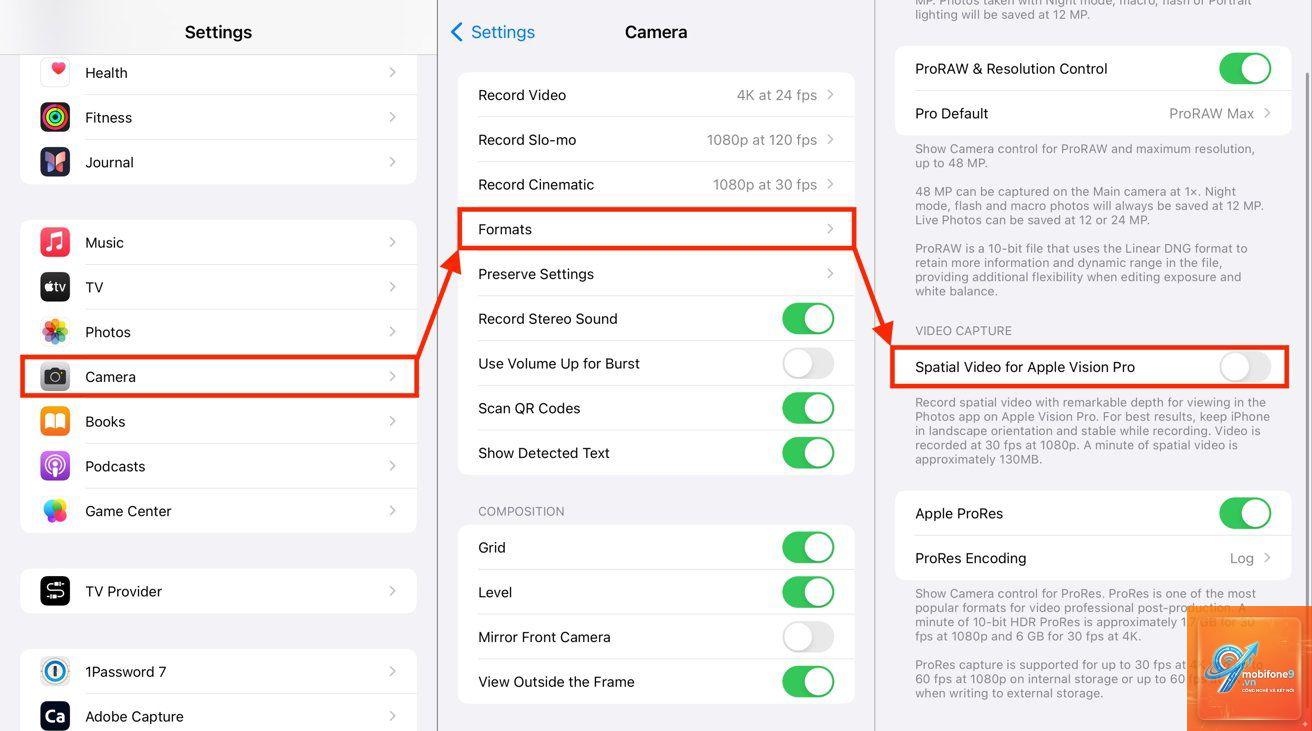Go back via the Settings link

point(493,32)
